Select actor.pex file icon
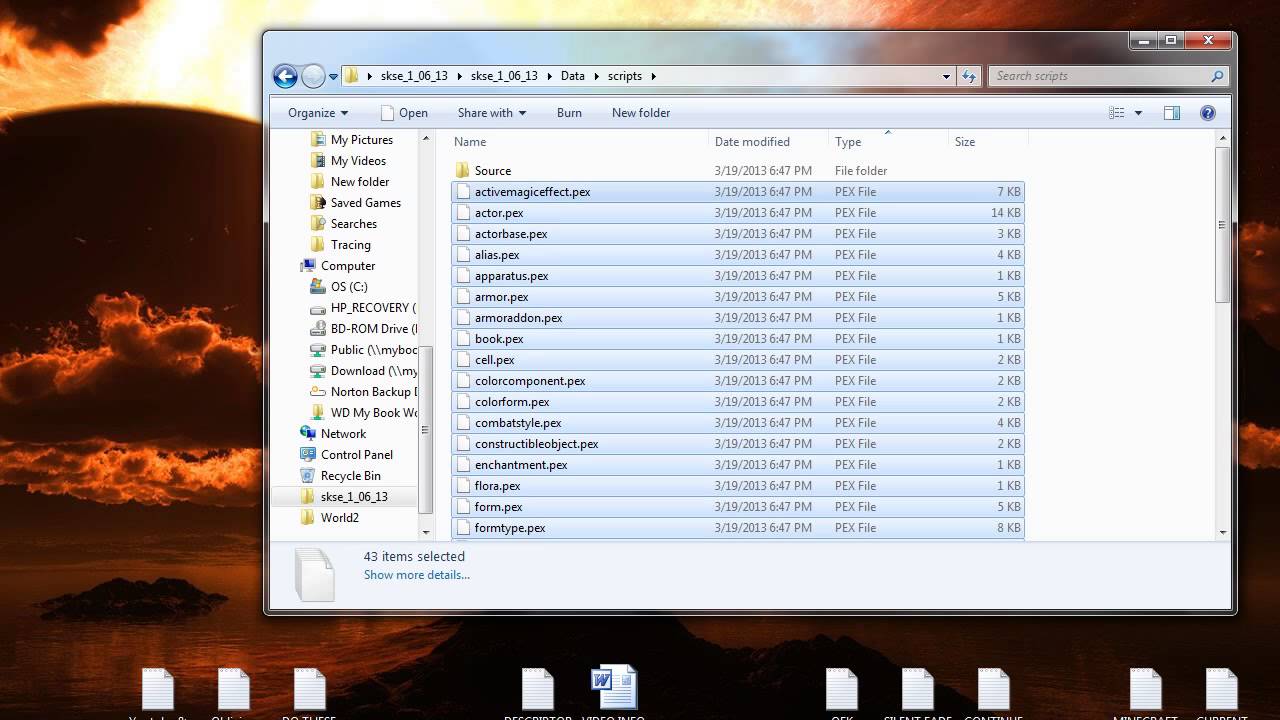 pos(462,213)
